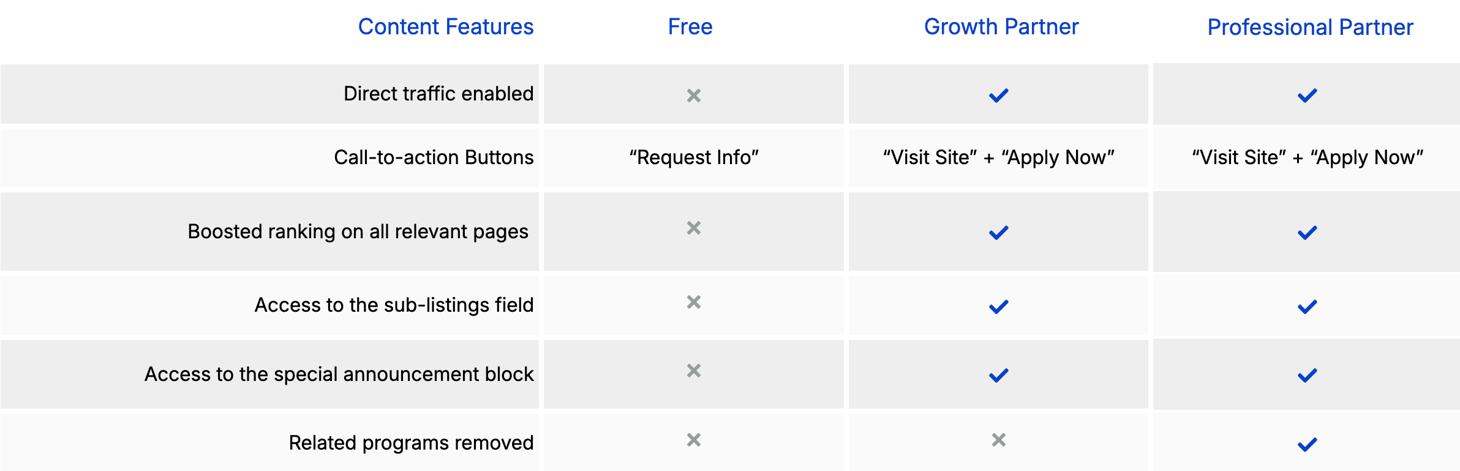Viewport: 1460px width, 471px height.
Task: Select the Free plan column header
Action: pos(690,27)
